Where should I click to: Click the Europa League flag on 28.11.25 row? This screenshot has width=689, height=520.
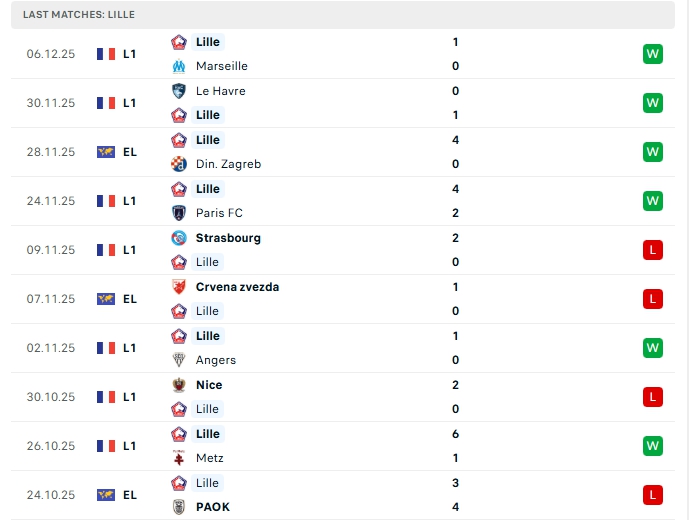pyautogui.click(x=106, y=152)
